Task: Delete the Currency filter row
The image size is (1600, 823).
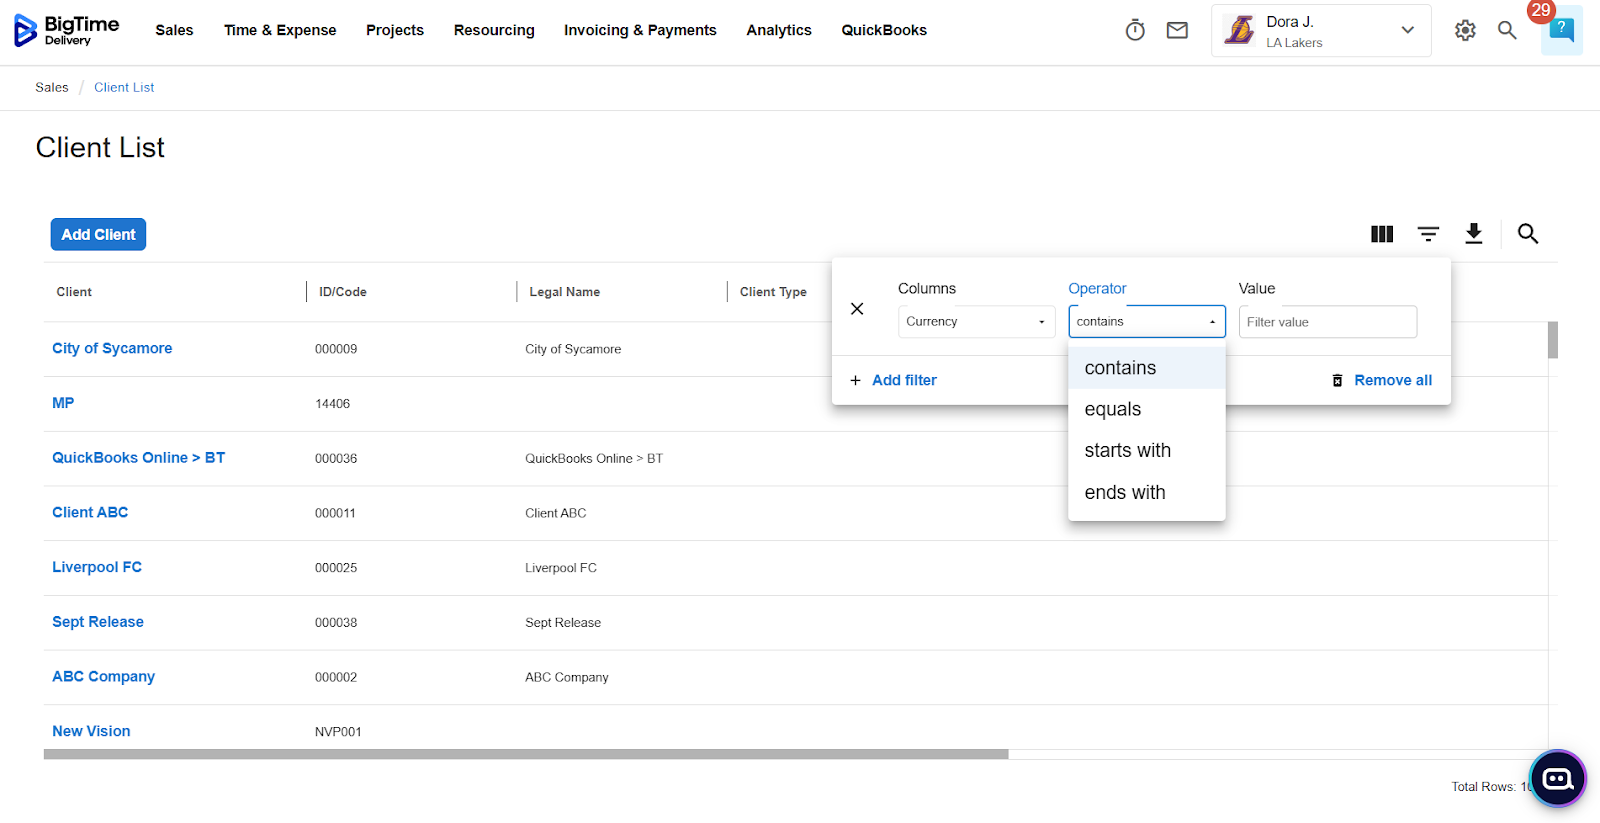Action: pyautogui.click(x=857, y=309)
